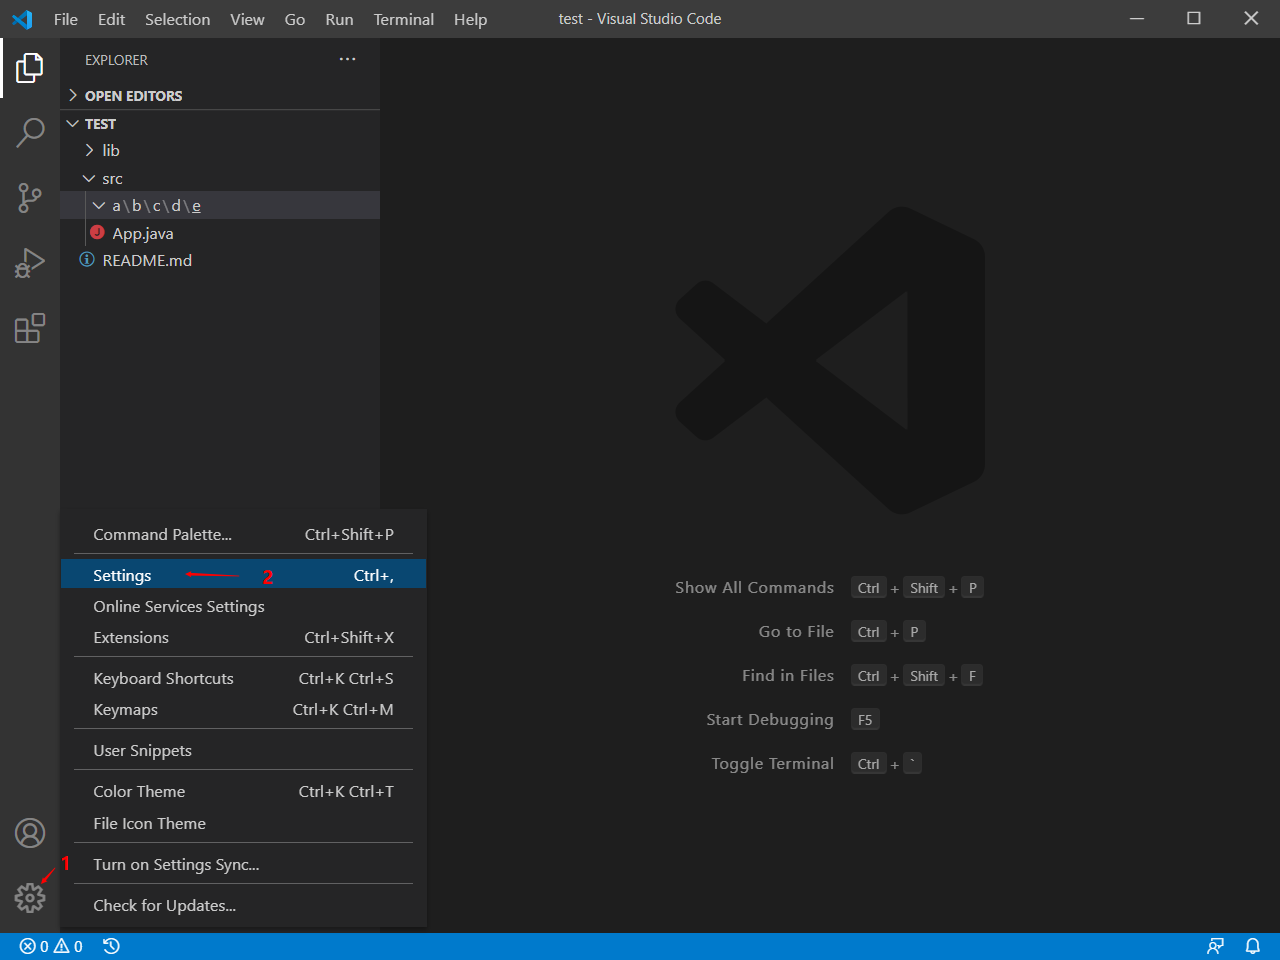Click the Manage gear icon

coord(30,898)
